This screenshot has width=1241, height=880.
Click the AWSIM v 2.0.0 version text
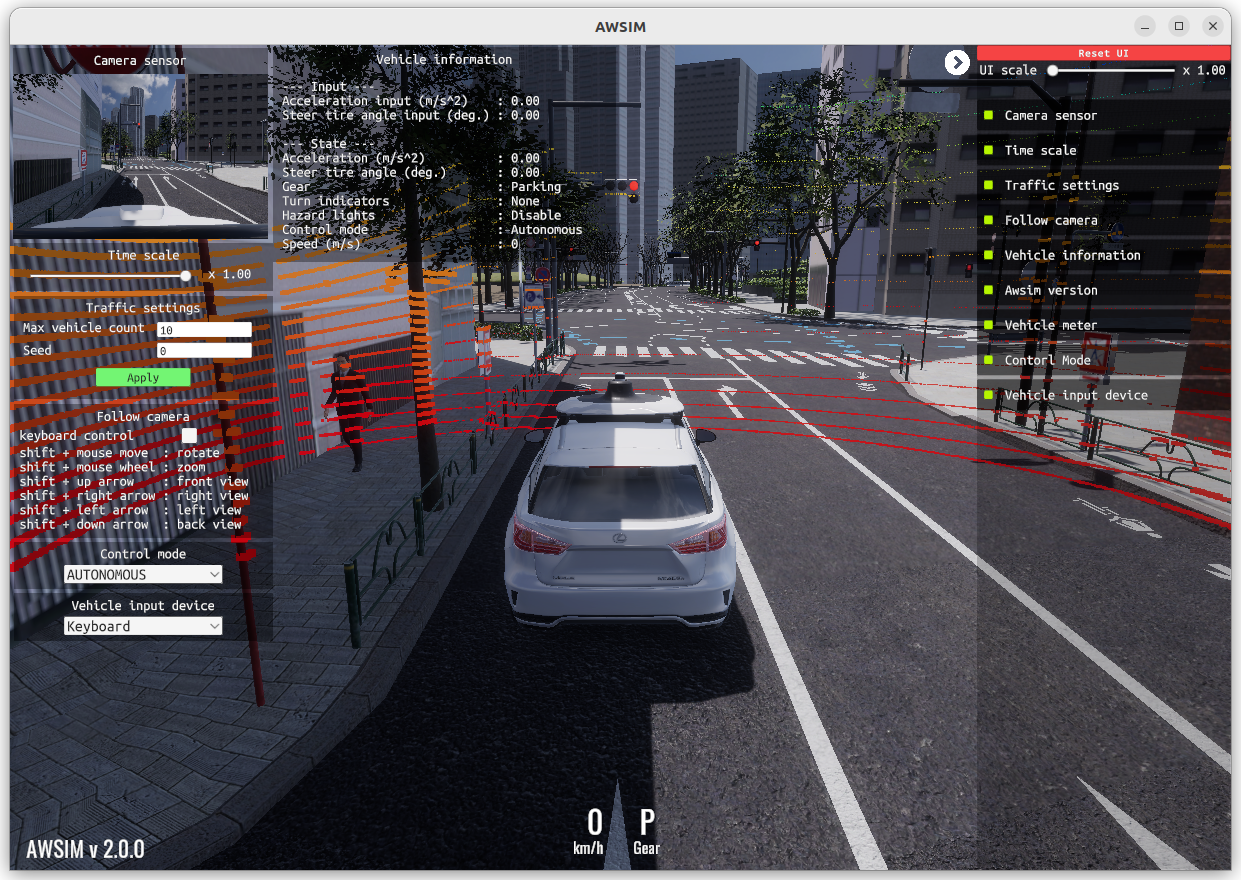pos(86,849)
